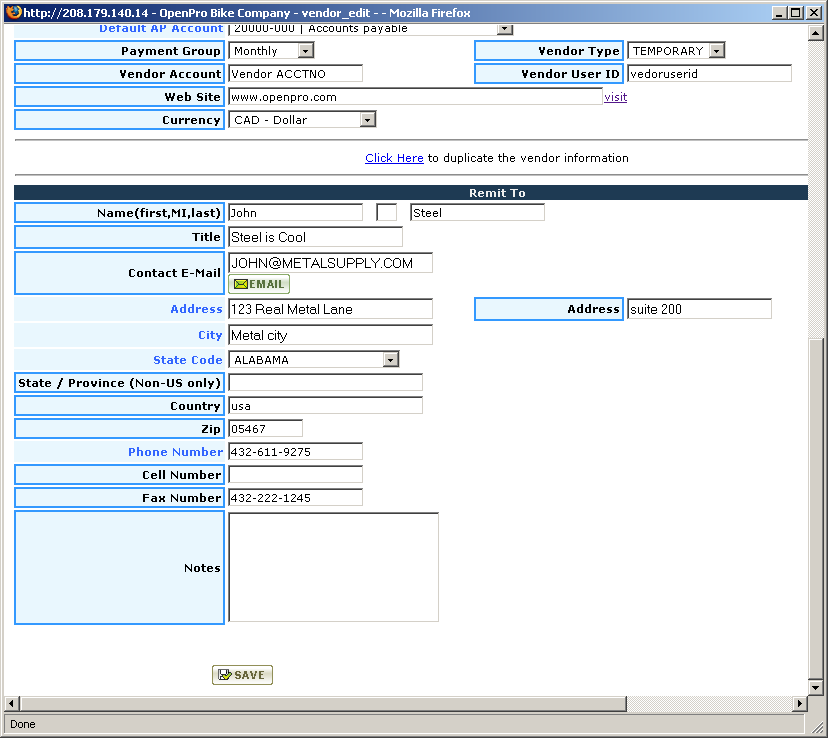828x738 pixels.
Task: Focus the Cell Number field
Action: [295, 475]
